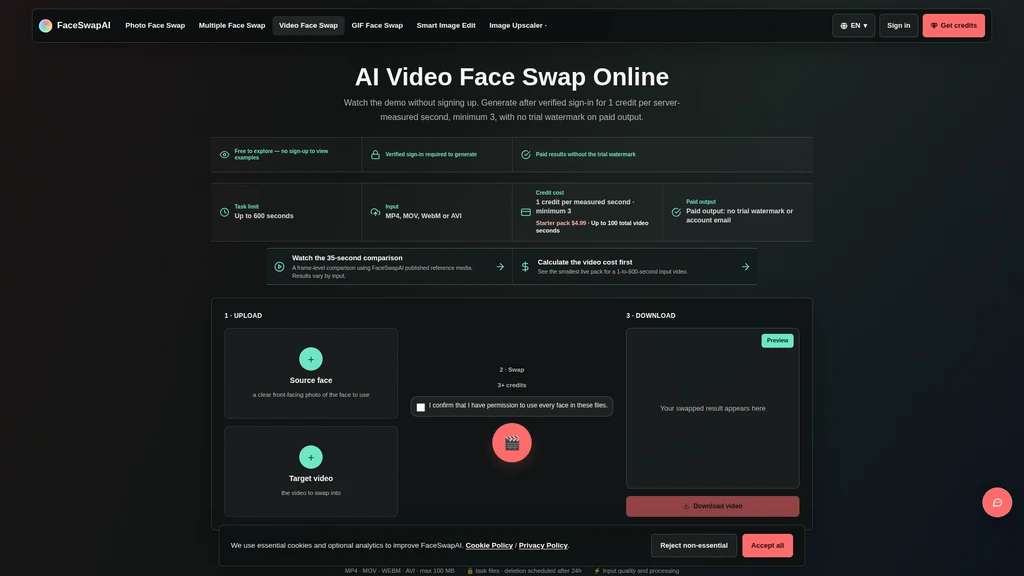Click the red clapperboard swap button
This screenshot has height=576, width=1024.
(511, 443)
